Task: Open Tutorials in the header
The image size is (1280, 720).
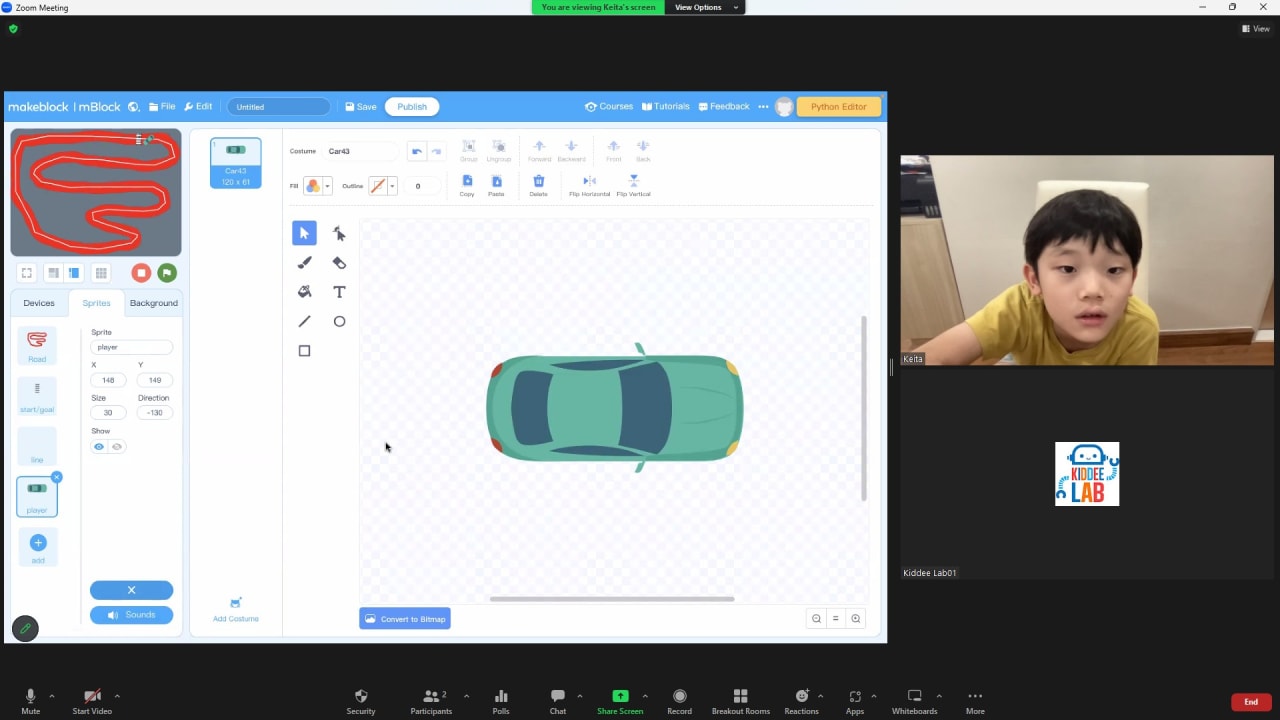Action: click(666, 107)
